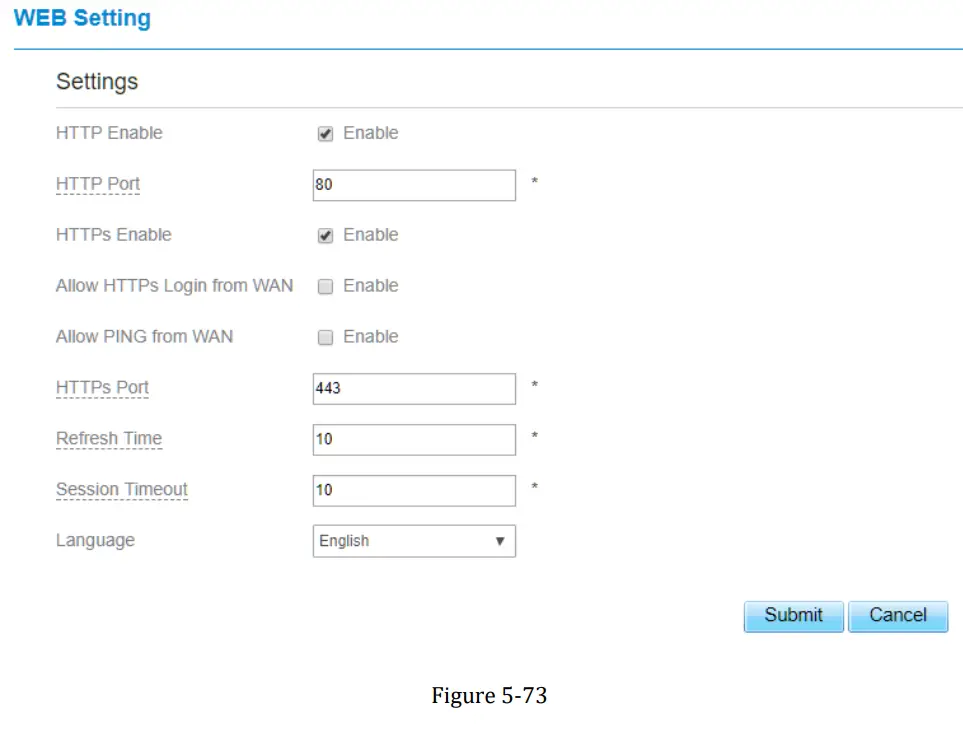Image resolution: width=963 pixels, height=730 pixels.
Task: Click the WEB Setting page title
Action: tap(83, 18)
